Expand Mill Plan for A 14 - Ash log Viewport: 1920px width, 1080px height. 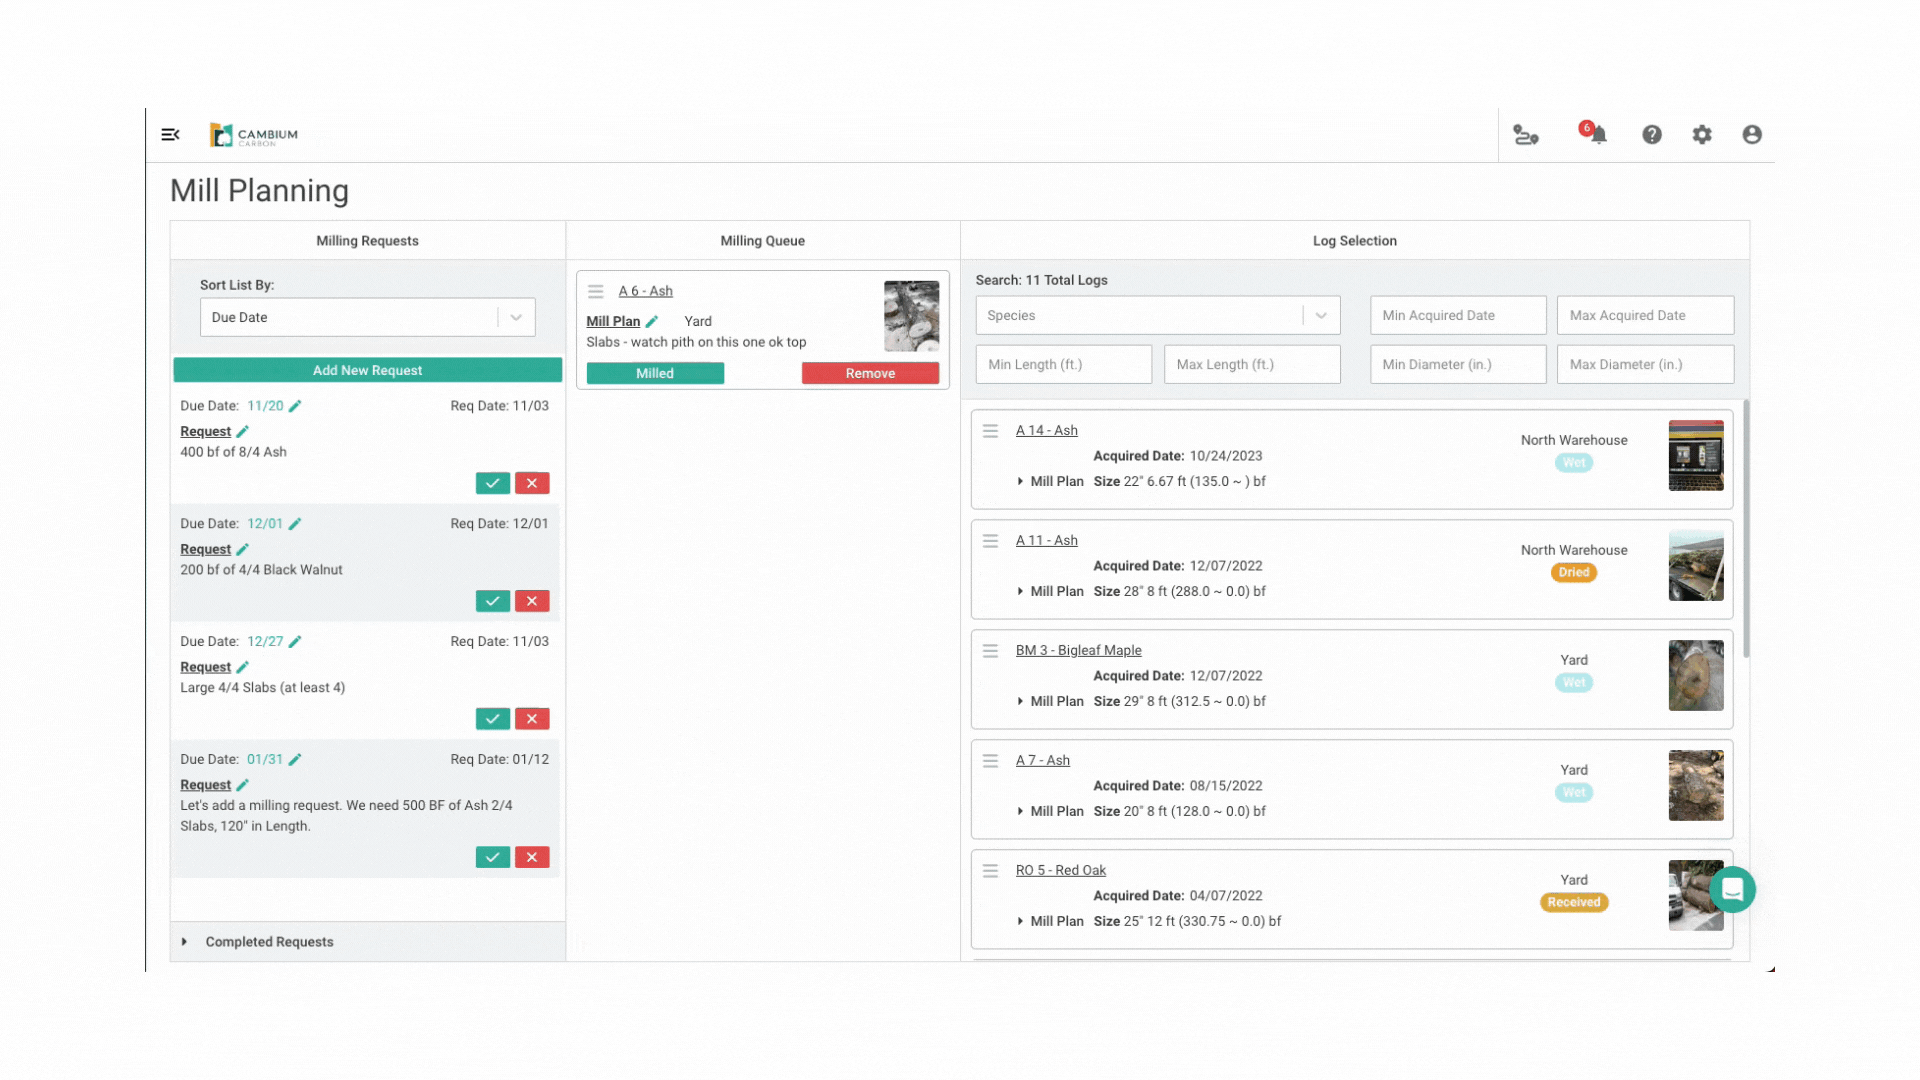pyautogui.click(x=1020, y=481)
